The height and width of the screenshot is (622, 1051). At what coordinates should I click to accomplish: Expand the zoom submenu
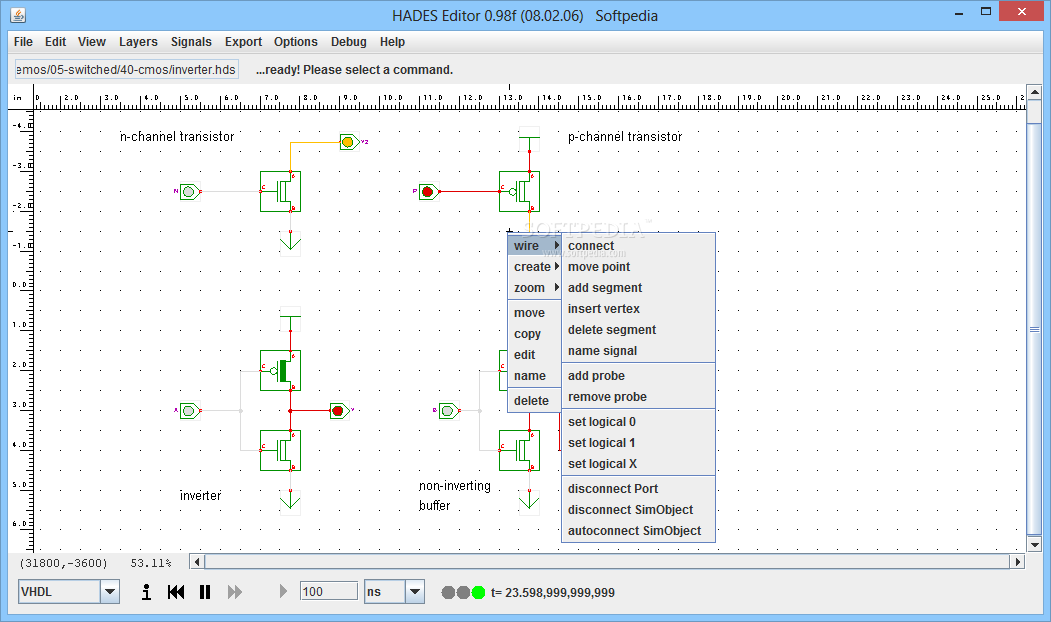click(534, 288)
